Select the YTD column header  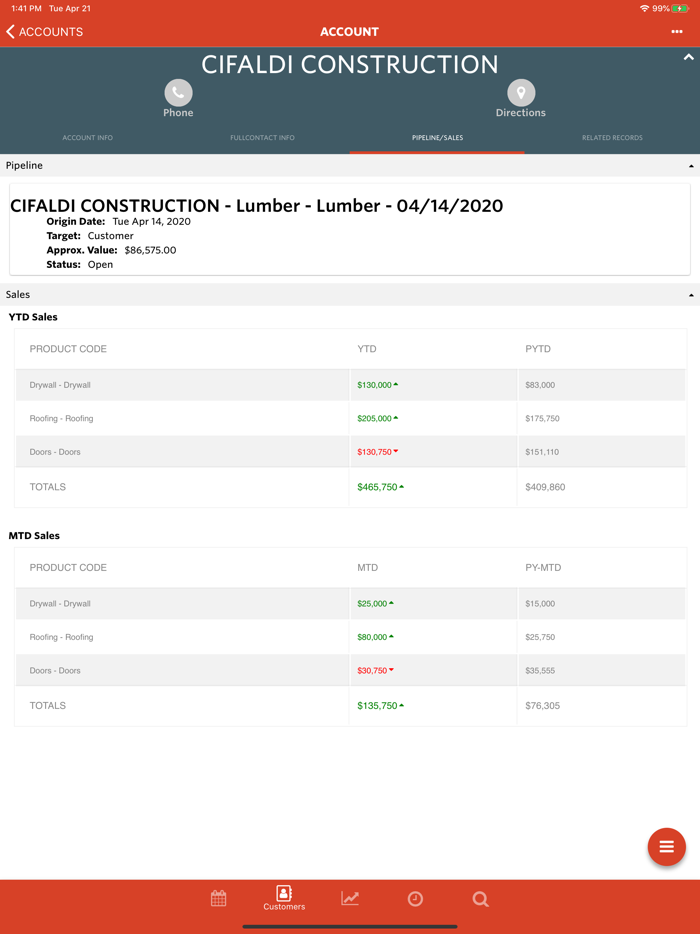coord(367,349)
